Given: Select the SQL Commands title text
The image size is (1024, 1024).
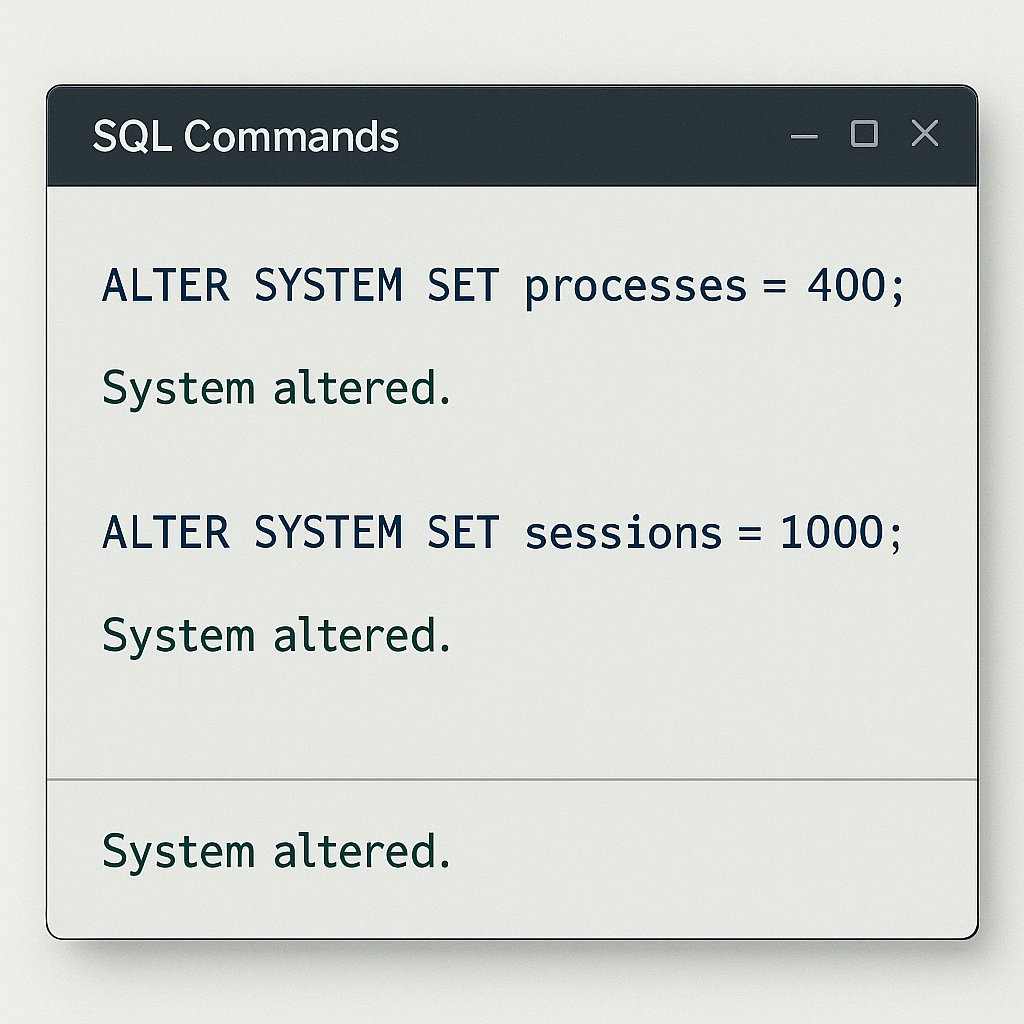Looking at the screenshot, I should [x=245, y=136].
